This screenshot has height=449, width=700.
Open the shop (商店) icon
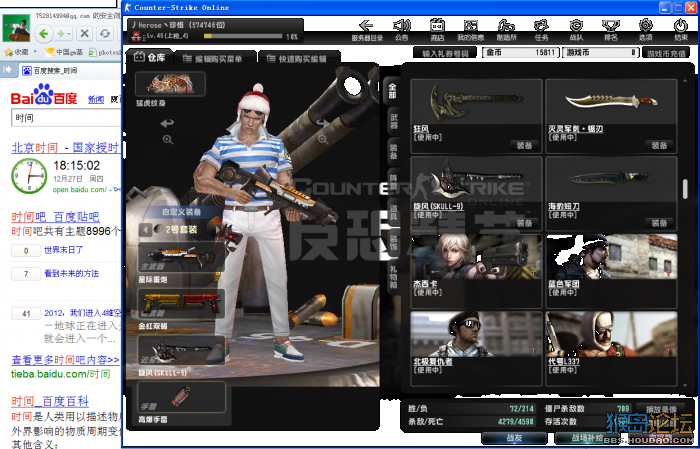(437, 29)
